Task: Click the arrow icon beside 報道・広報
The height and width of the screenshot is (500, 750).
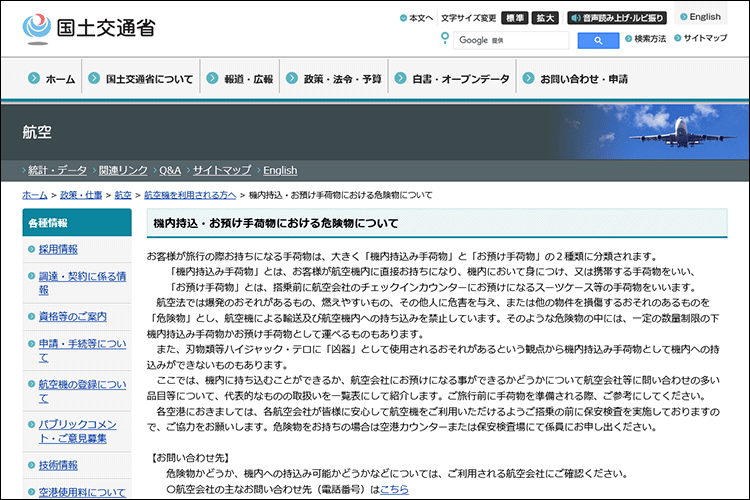Action: point(212,78)
